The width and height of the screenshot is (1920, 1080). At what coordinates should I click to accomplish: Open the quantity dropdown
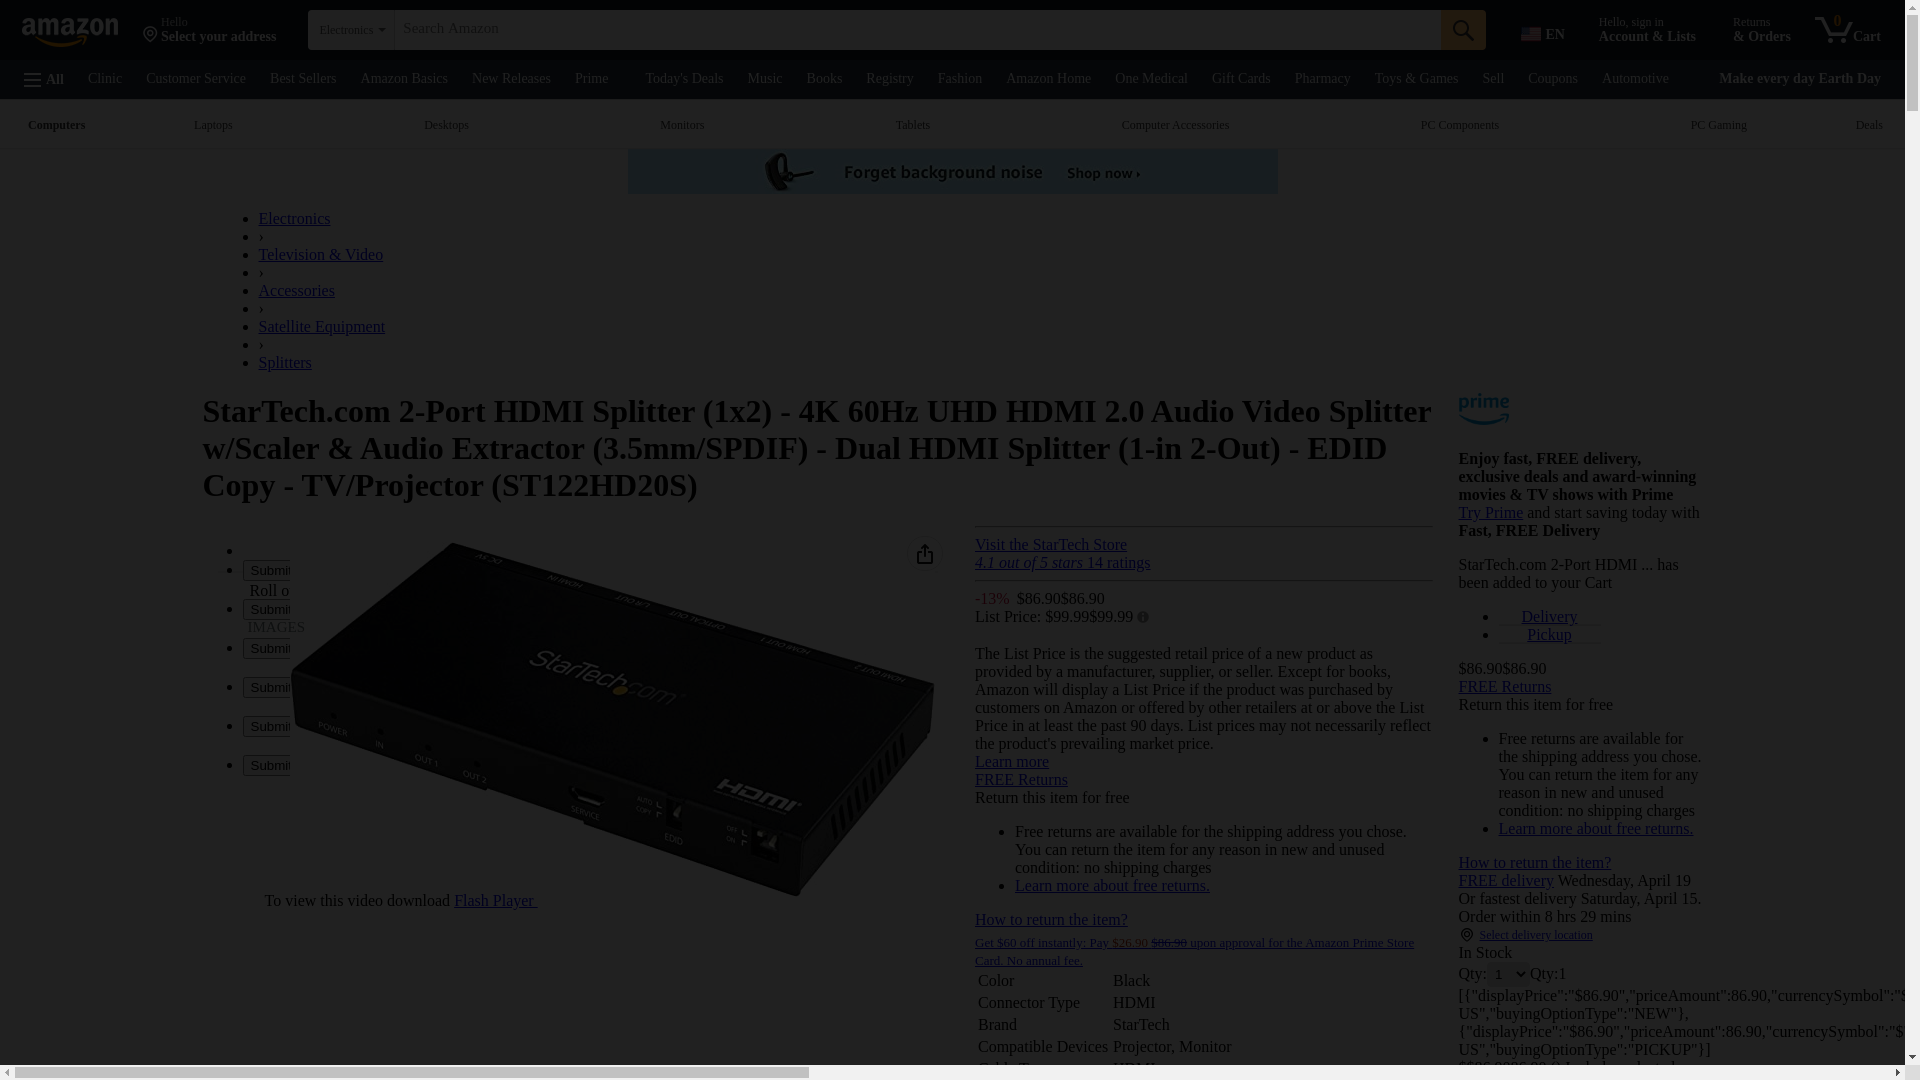click(x=1509, y=974)
